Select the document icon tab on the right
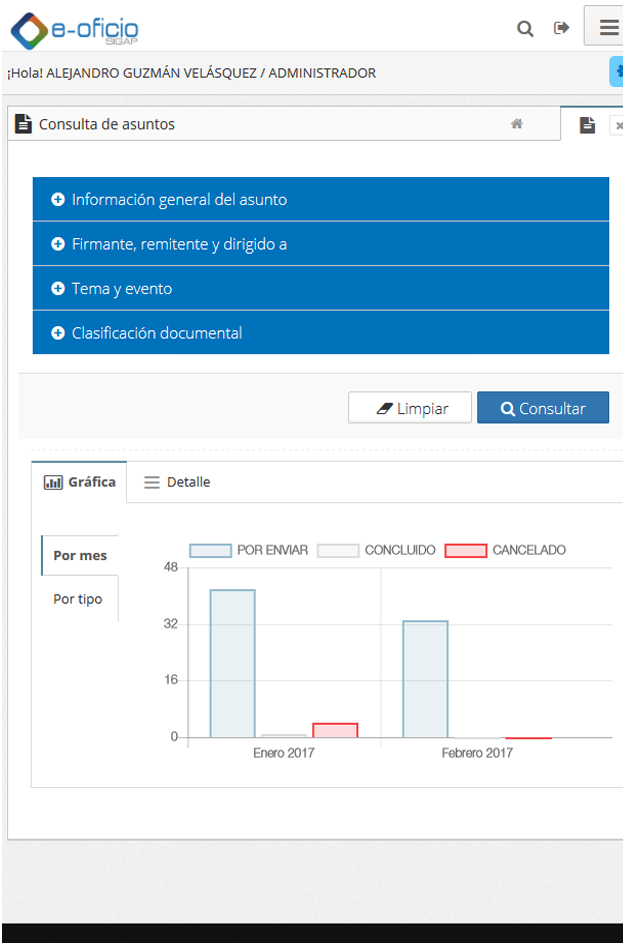The height and width of the screenshot is (943, 623). coord(588,124)
